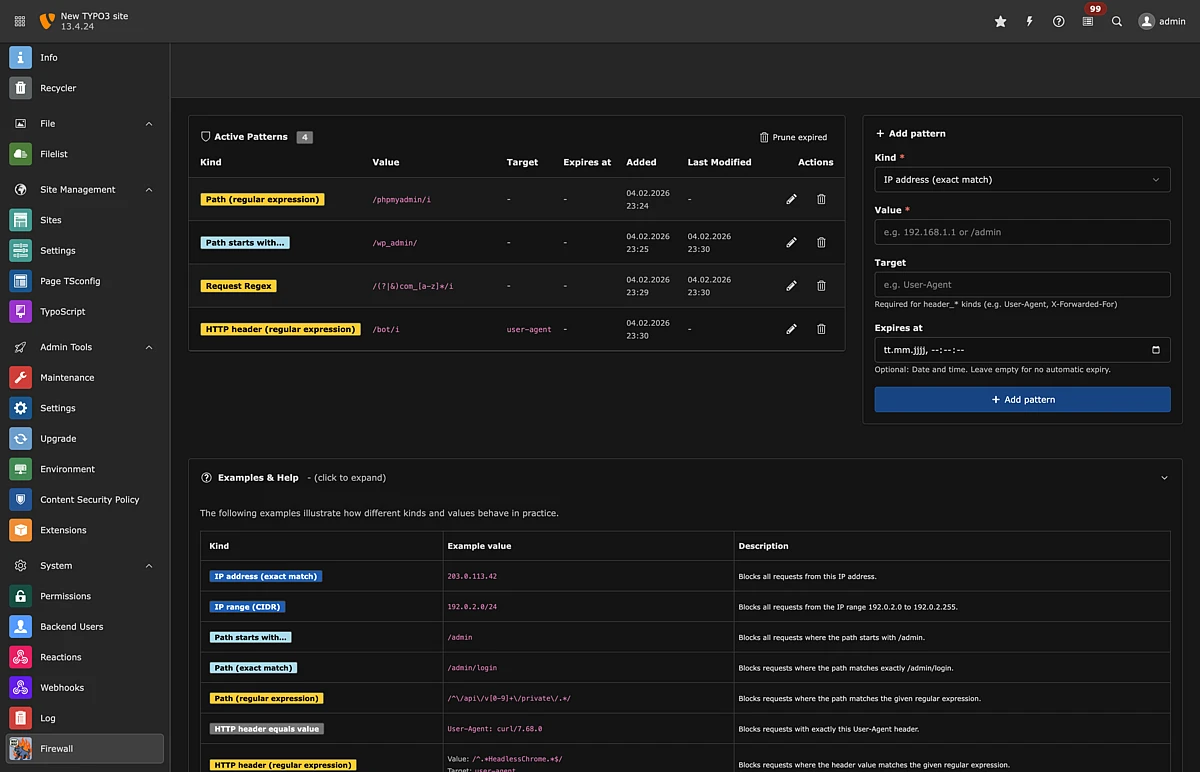Edit the Request Regex pattern row

(791, 286)
